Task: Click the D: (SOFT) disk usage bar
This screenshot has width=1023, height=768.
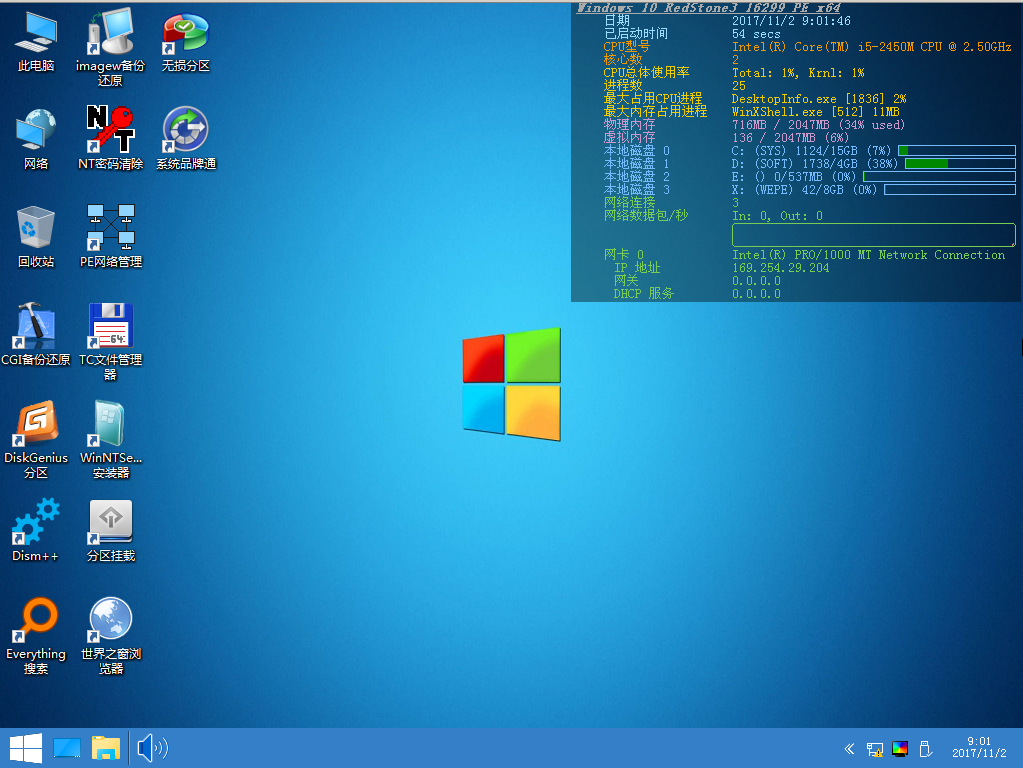Action: pos(960,164)
